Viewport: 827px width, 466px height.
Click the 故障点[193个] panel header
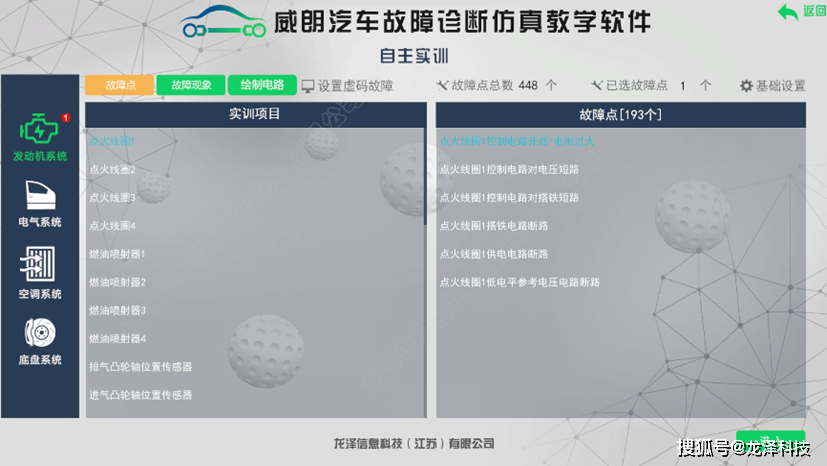coord(621,114)
